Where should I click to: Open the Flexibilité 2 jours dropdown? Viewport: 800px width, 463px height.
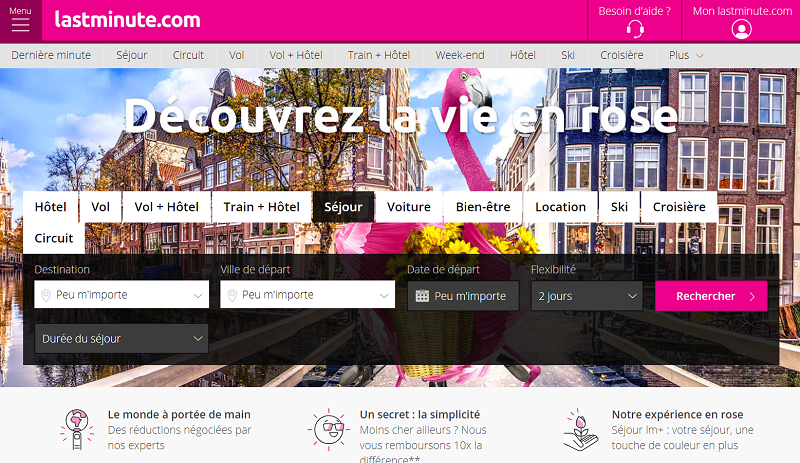click(587, 296)
